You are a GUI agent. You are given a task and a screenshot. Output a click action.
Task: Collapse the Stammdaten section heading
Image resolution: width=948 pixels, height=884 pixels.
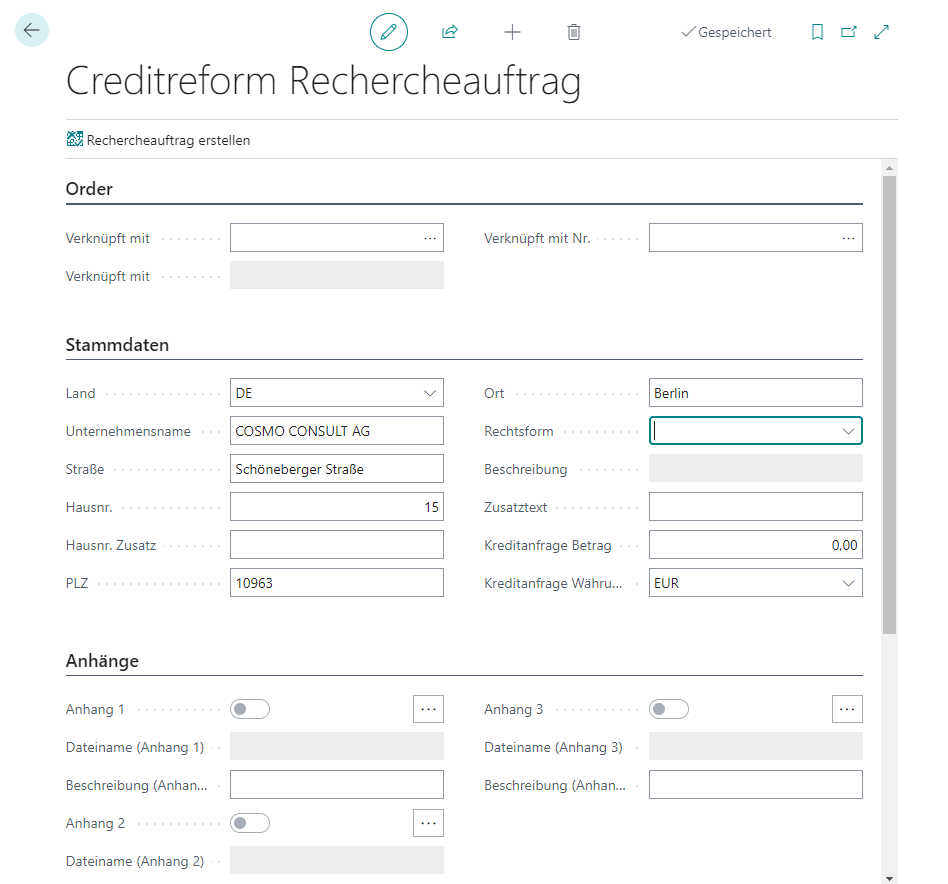tap(118, 344)
